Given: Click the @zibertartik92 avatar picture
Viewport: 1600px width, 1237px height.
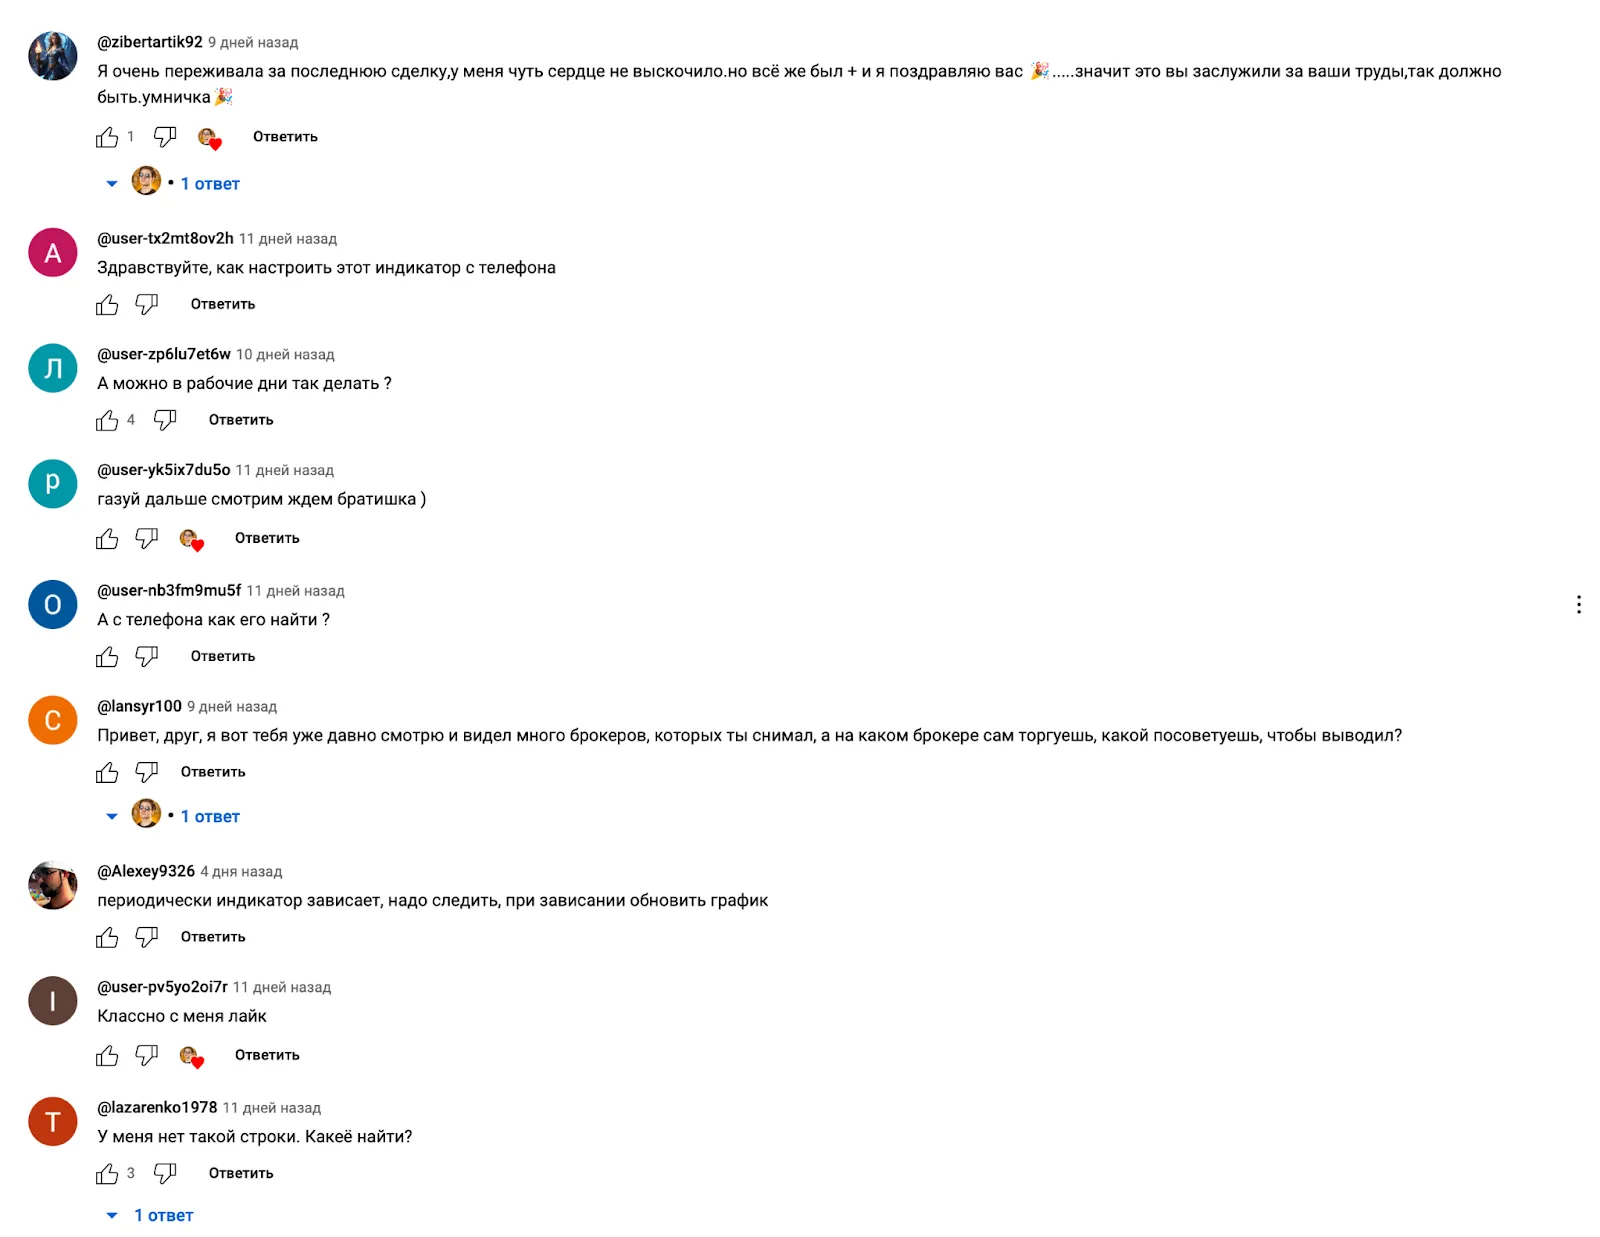Looking at the screenshot, I should click(x=53, y=56).
